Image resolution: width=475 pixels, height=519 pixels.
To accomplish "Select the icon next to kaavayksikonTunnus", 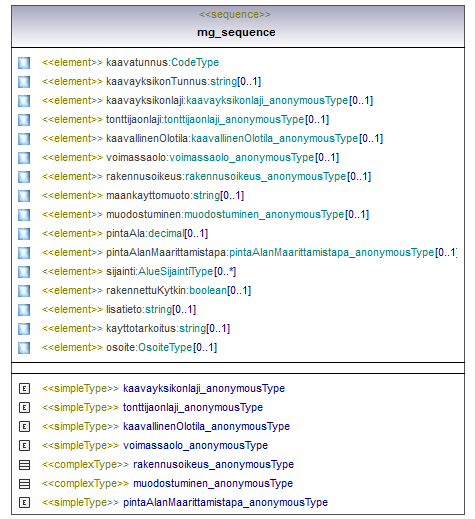I will [24, 82].
